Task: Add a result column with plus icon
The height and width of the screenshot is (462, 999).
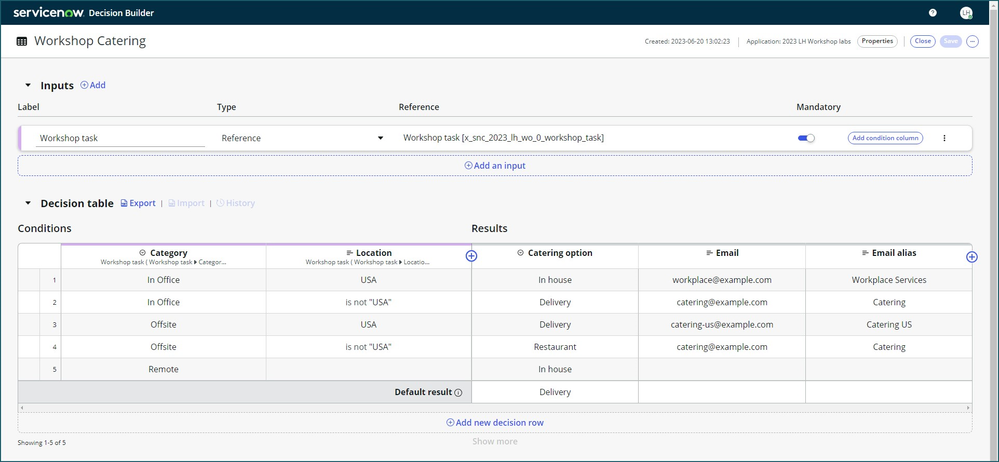Action: click(x=972, y=257)
